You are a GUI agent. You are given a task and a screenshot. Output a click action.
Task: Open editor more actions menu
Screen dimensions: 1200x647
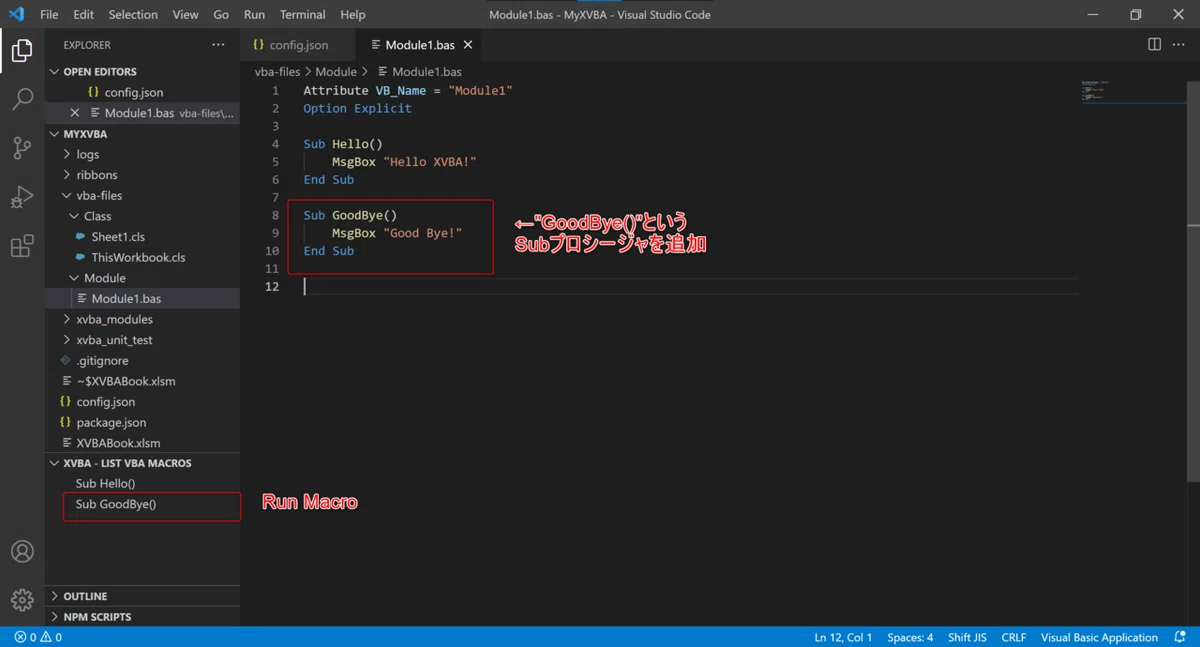point(1180,45)
